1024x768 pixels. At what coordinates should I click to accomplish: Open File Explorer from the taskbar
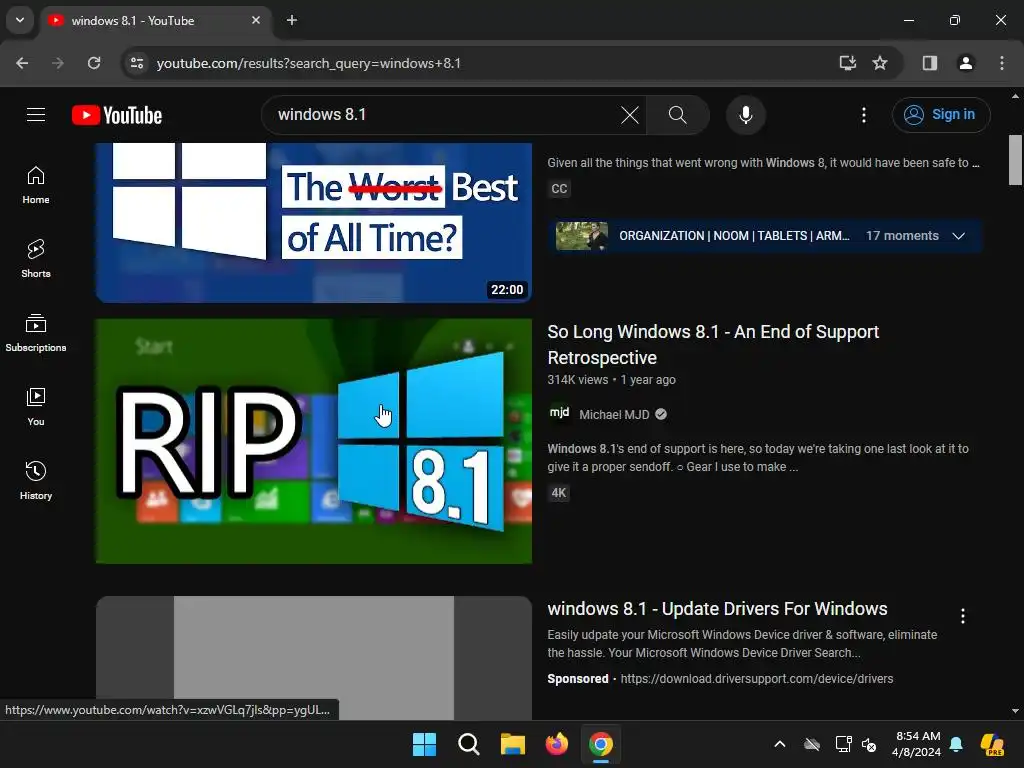[513, 744]
